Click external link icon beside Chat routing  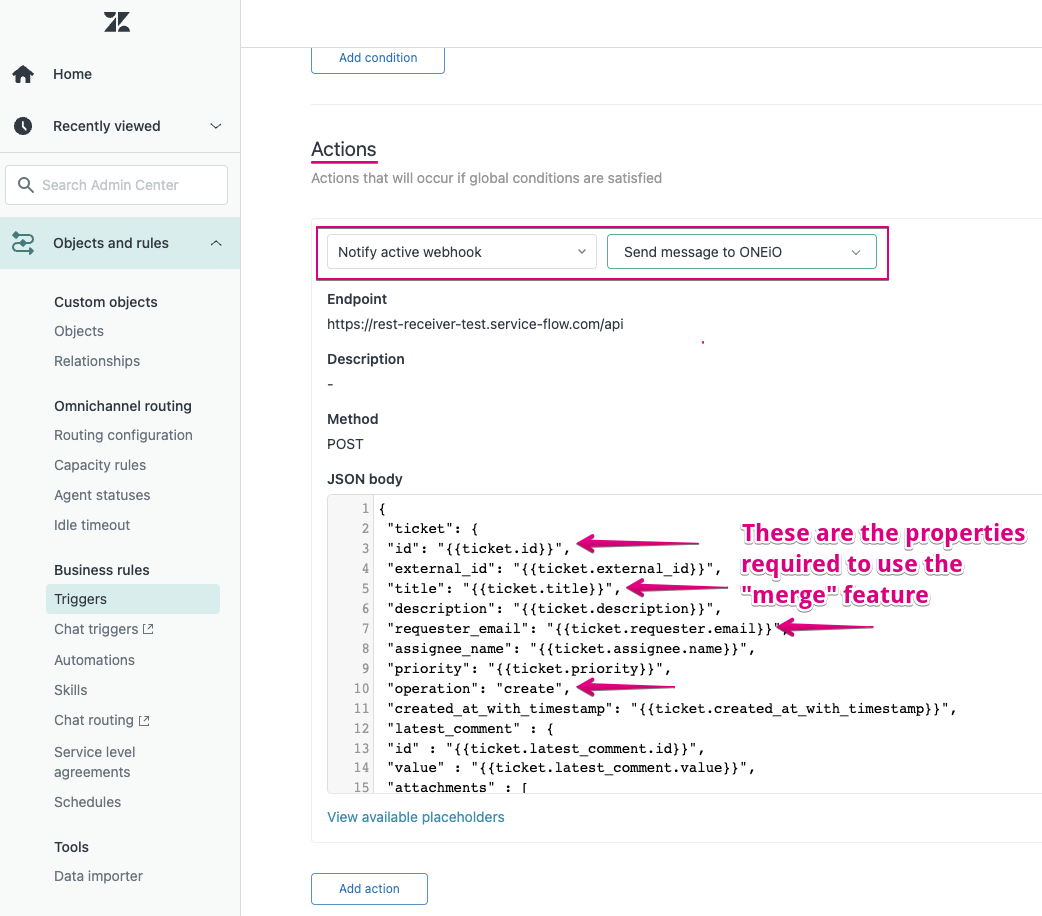click(x=144, y=721)
